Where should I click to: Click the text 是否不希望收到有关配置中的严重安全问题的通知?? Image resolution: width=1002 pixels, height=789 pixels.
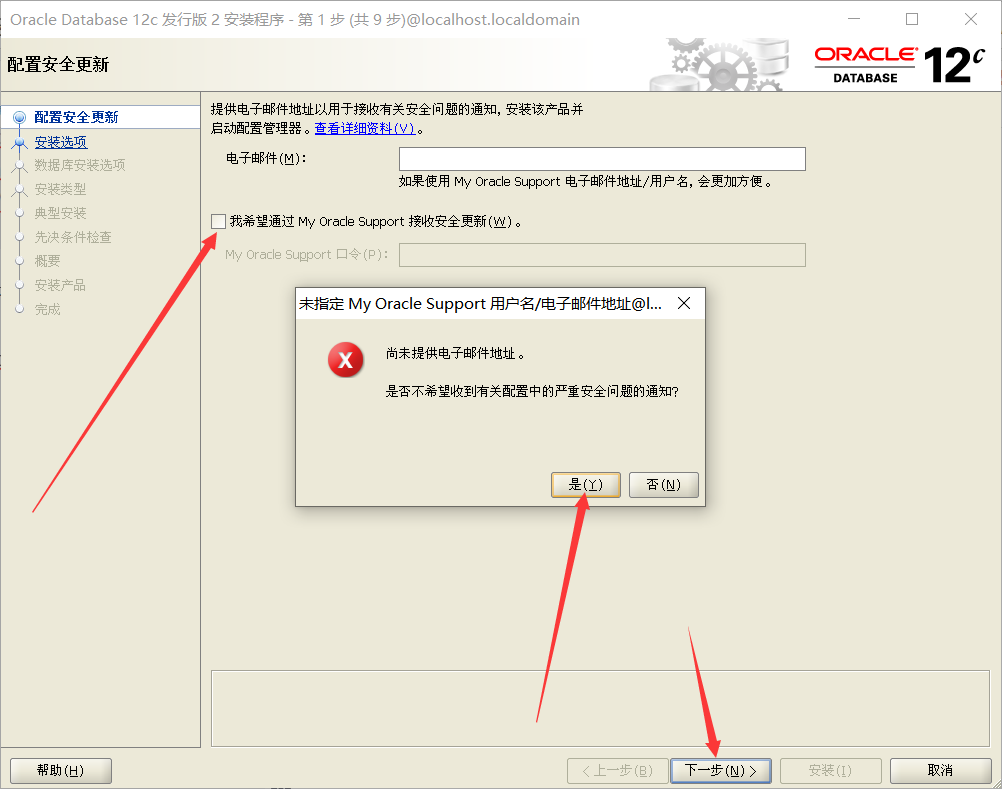532,391
